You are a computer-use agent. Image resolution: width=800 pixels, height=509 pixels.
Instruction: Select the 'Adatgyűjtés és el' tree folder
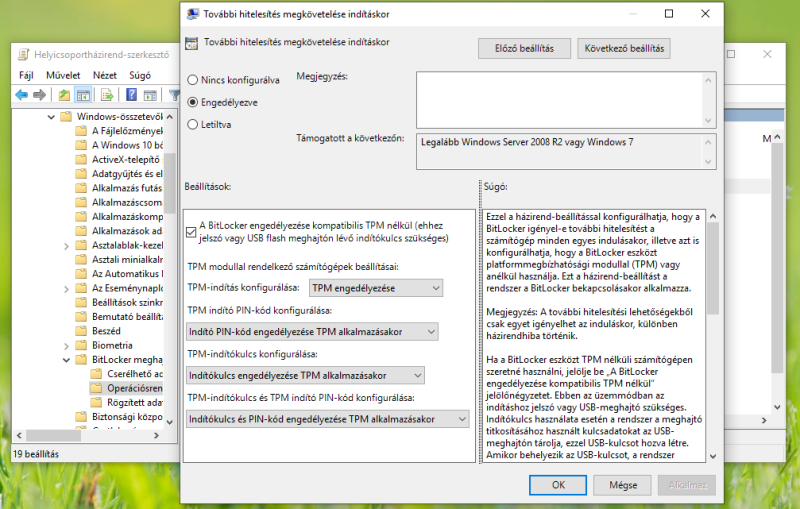(119, 174)
